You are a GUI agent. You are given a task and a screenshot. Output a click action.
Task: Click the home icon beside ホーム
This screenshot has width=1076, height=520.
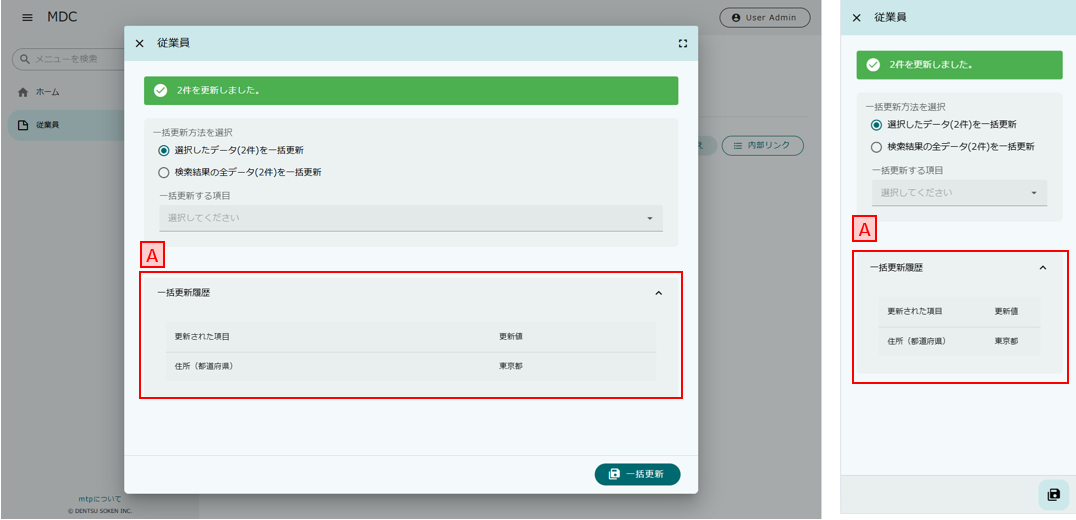click(23, 92)
